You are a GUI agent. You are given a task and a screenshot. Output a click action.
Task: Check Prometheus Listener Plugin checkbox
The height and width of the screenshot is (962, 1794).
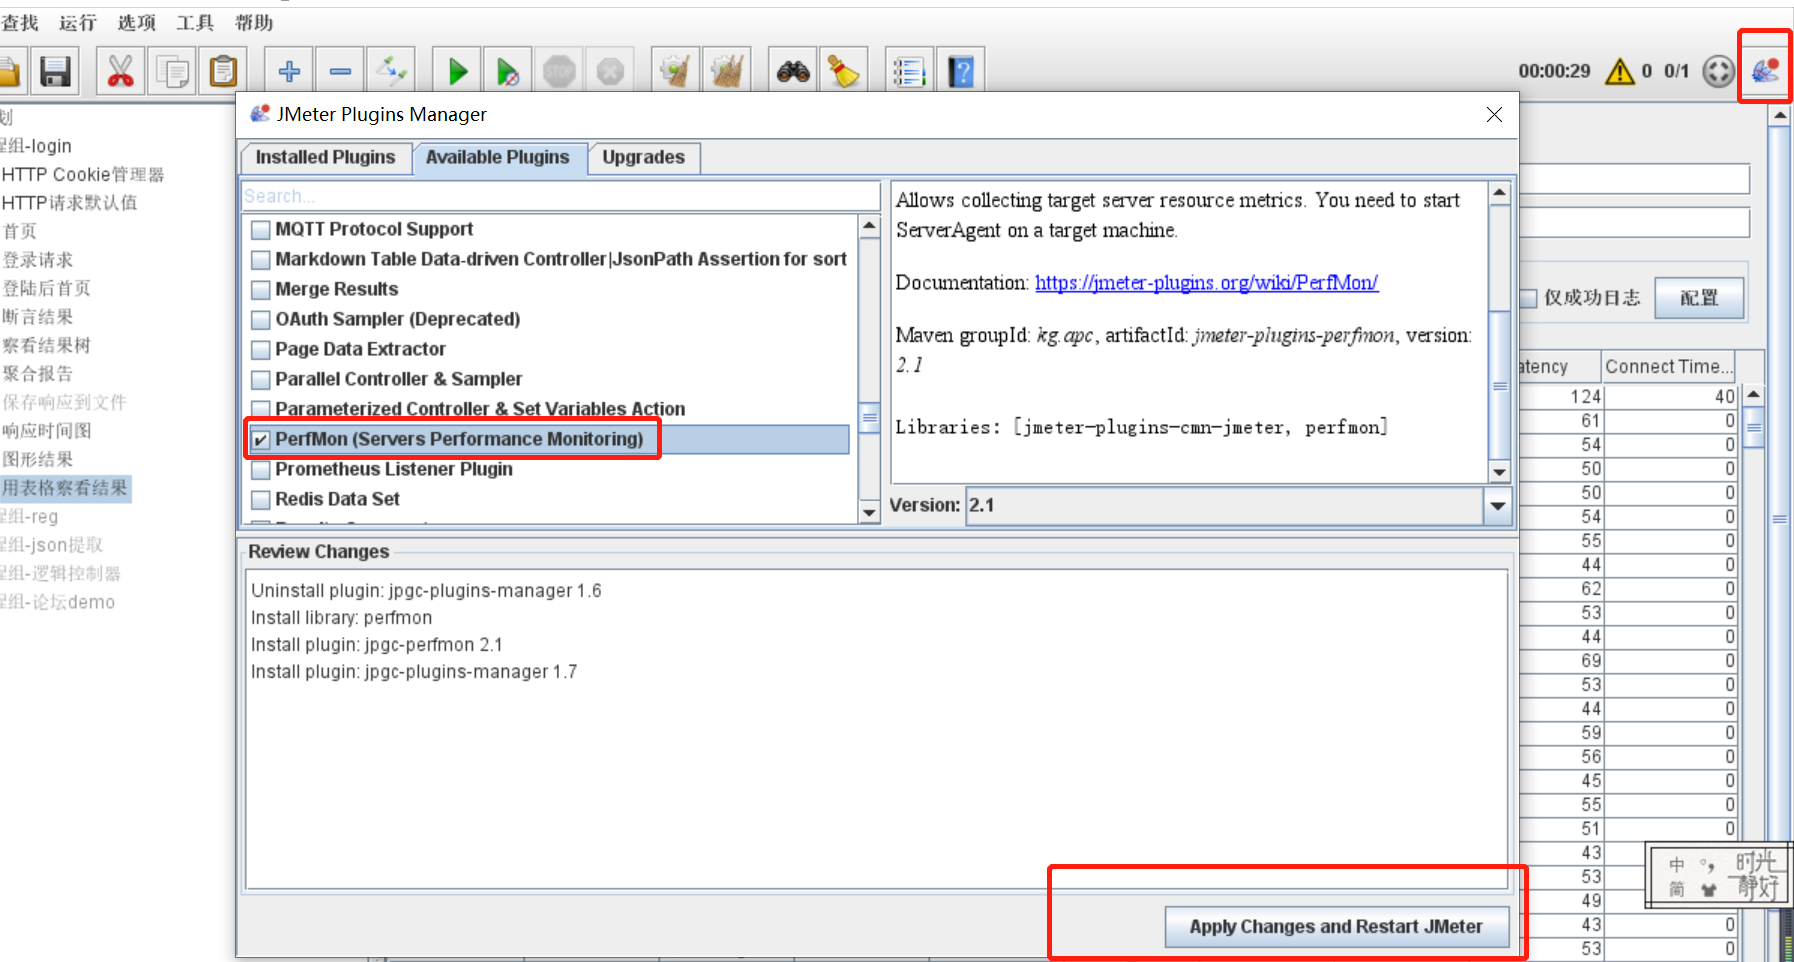pos(261,470)
